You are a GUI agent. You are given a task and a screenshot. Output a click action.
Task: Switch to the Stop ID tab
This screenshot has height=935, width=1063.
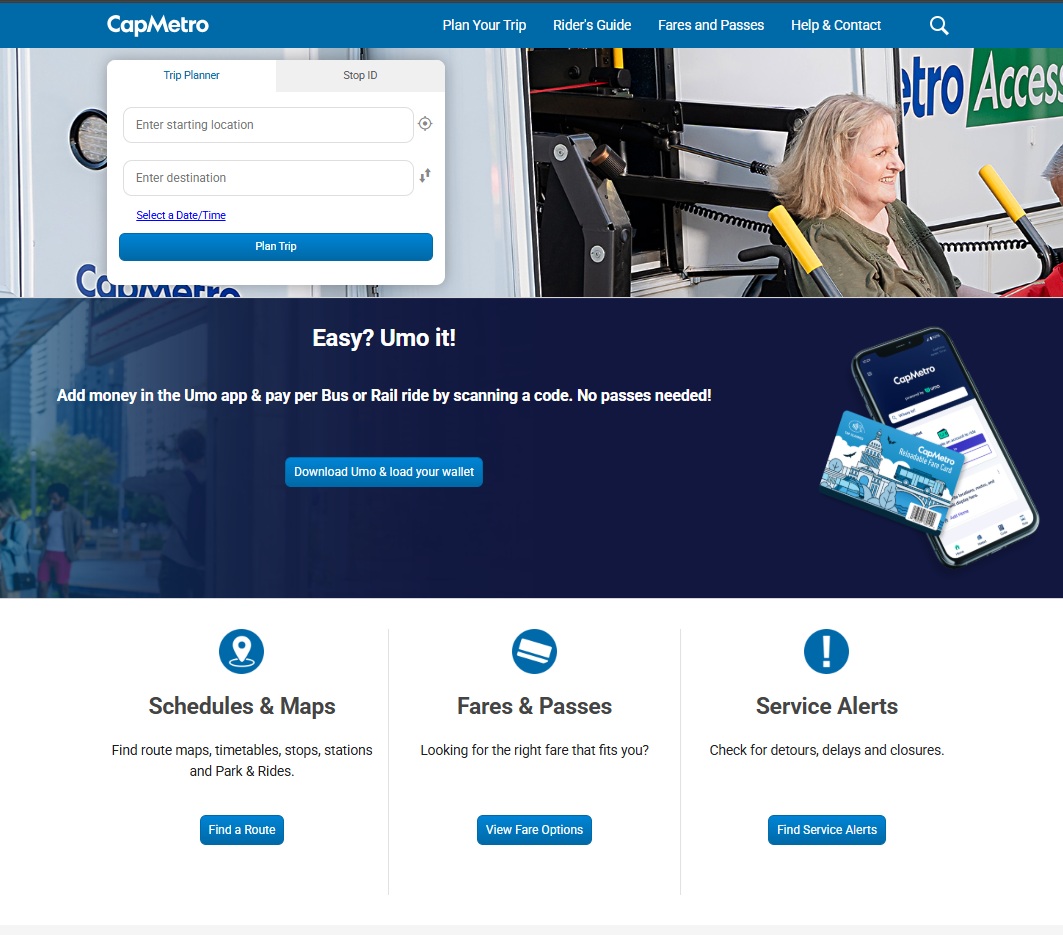click(x=360, y=75)
